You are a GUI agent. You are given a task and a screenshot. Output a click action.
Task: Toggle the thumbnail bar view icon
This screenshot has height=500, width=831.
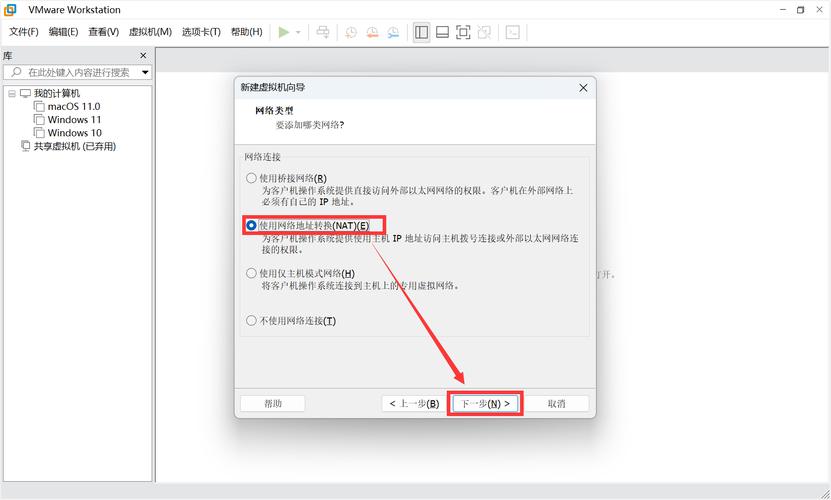(442, 32)
